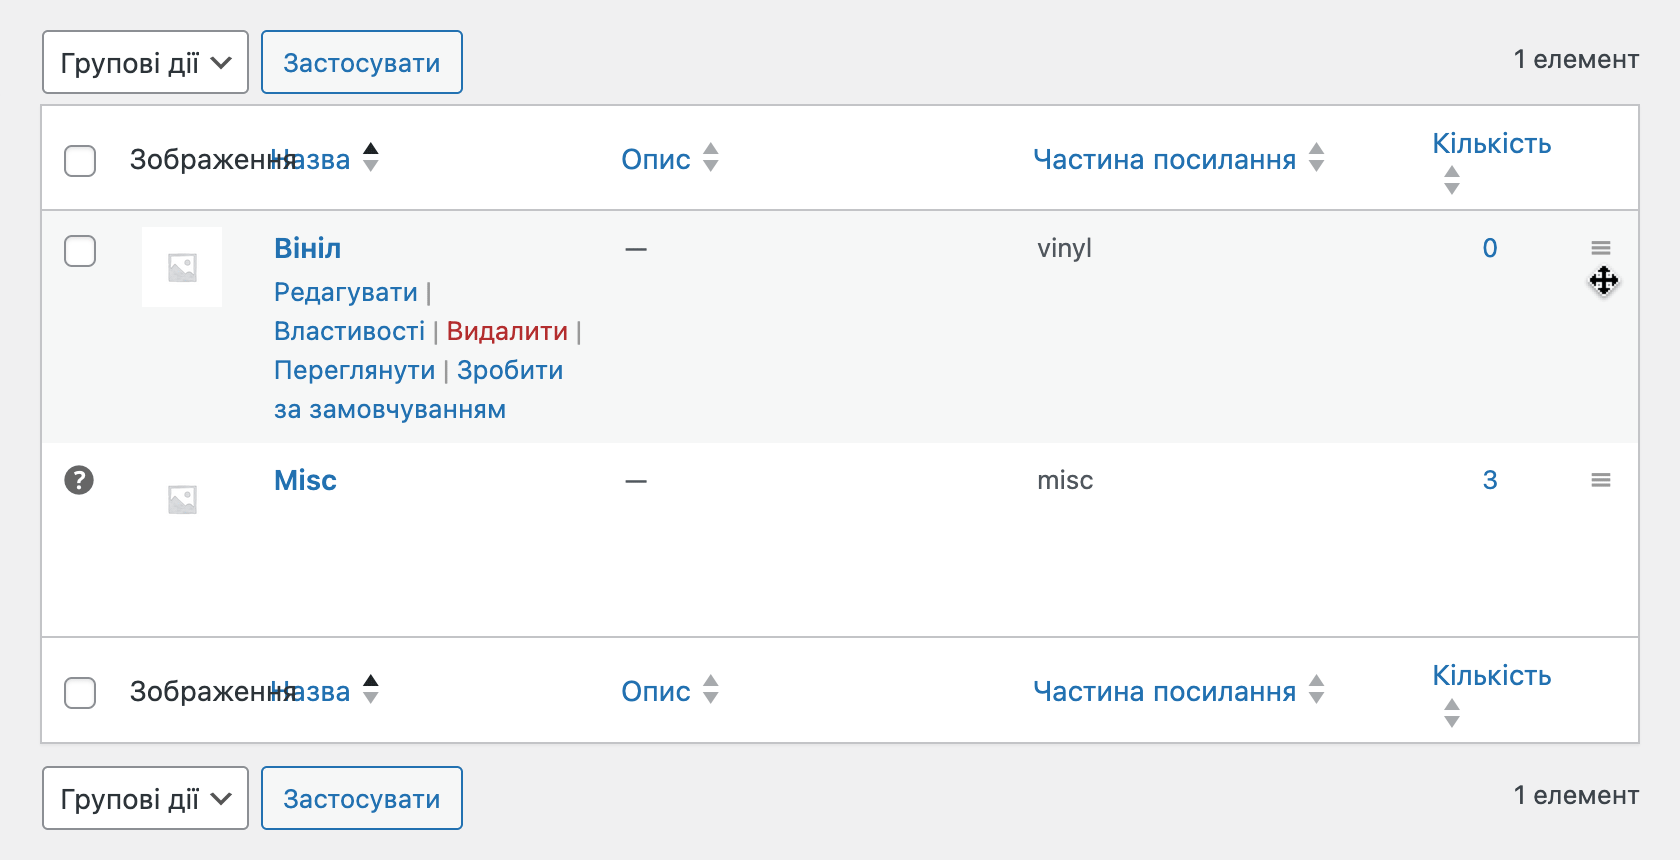Click sort arrows under bottom Кількість header
Screen dimensions: 1680x860
click(x=1452, y=712)
